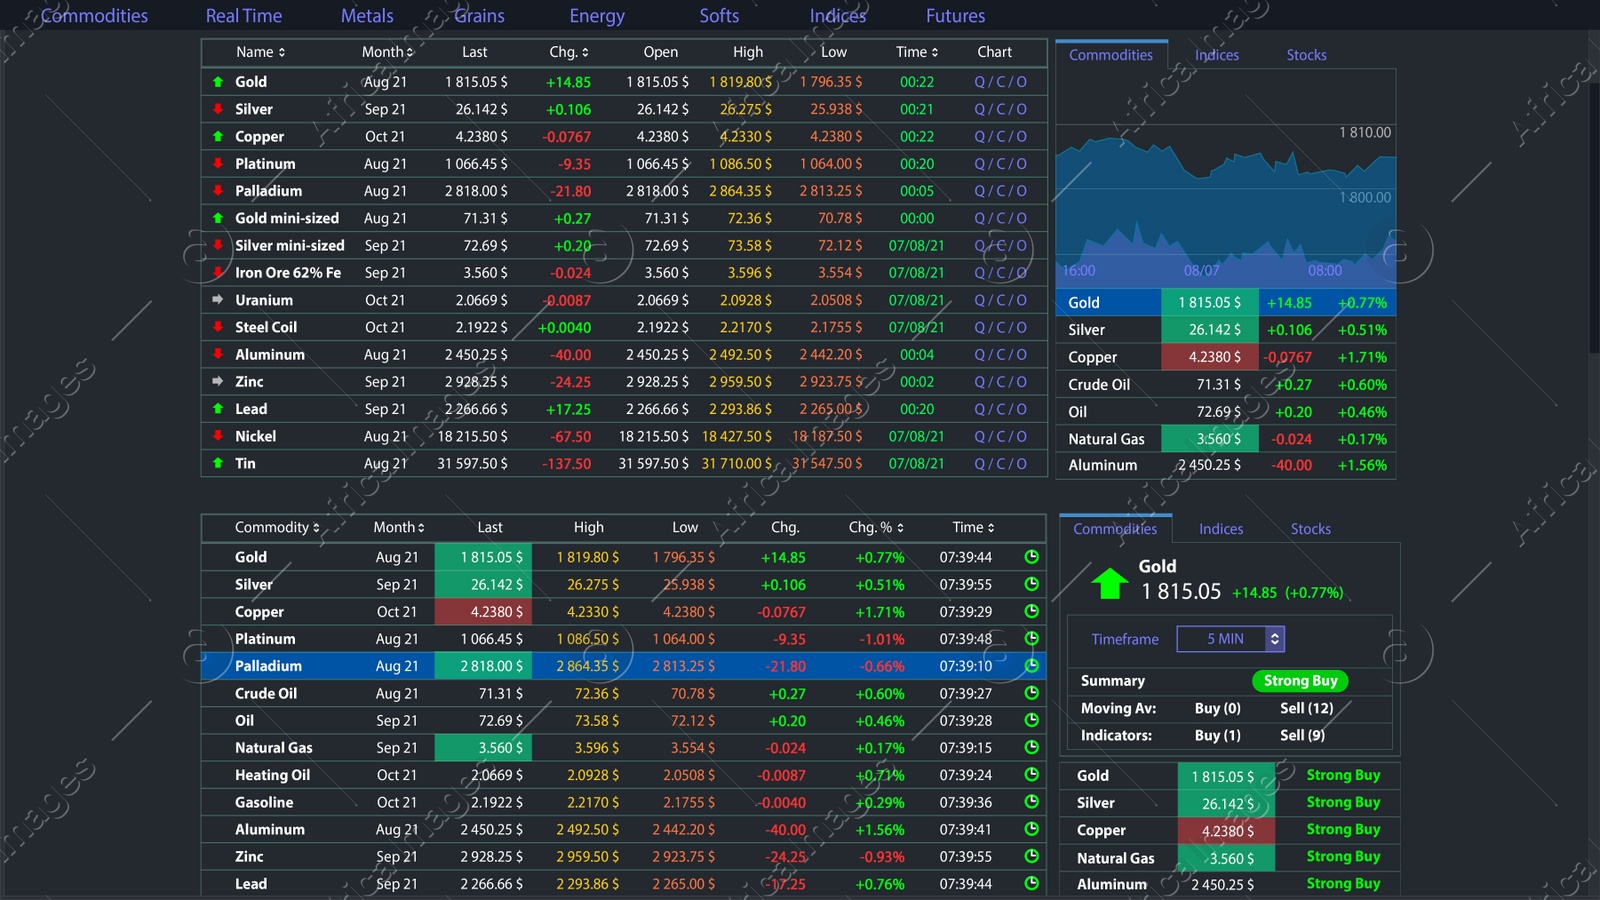Open Q/C/O chart links for Tin

tap(1001, 463)
